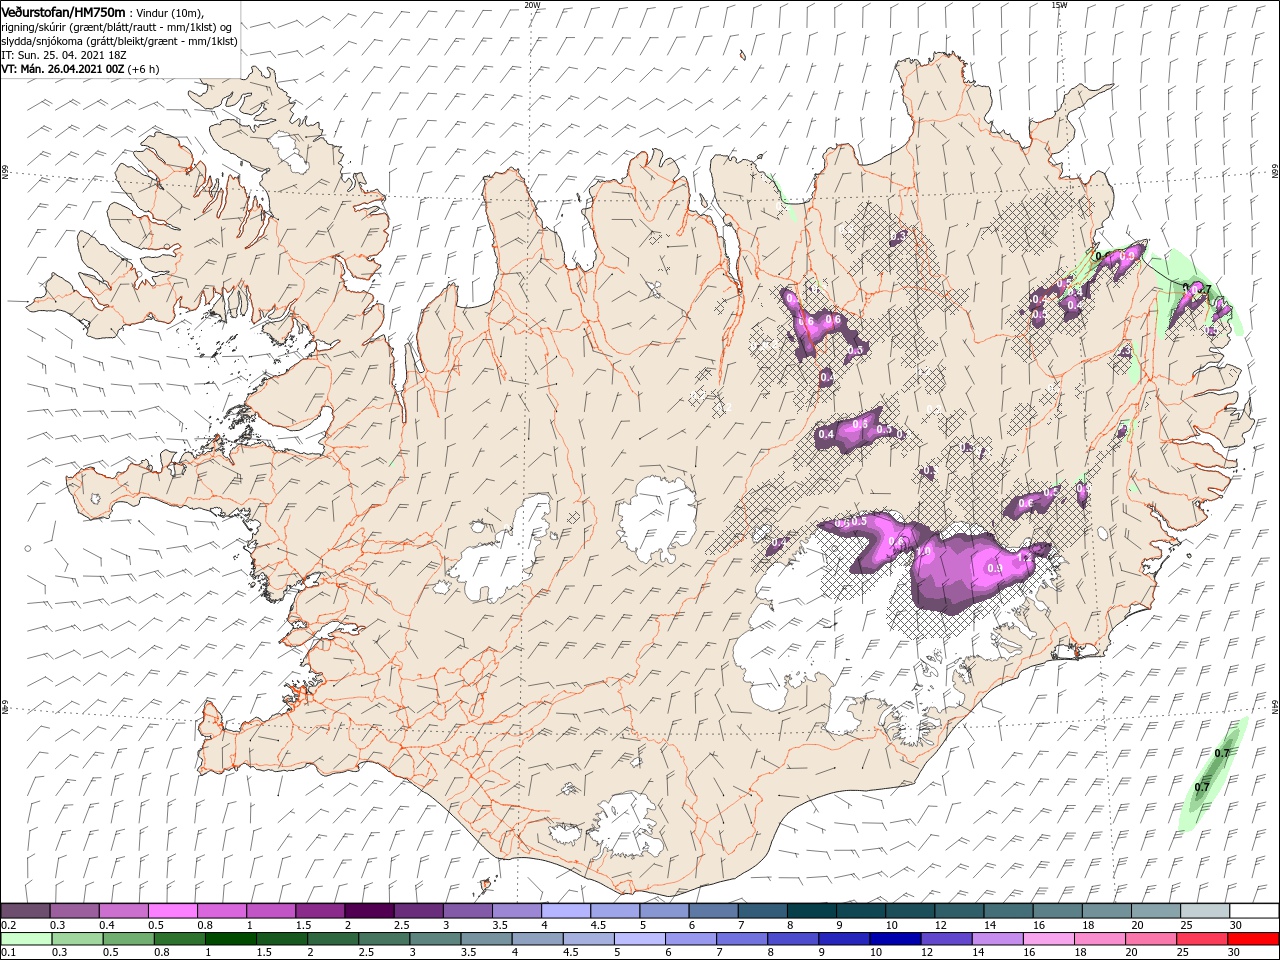The width and height of the screenshot is (1280, 960).
Task: Click the '15W' longitude label at the top
Action: click(x=1059, y=5)
